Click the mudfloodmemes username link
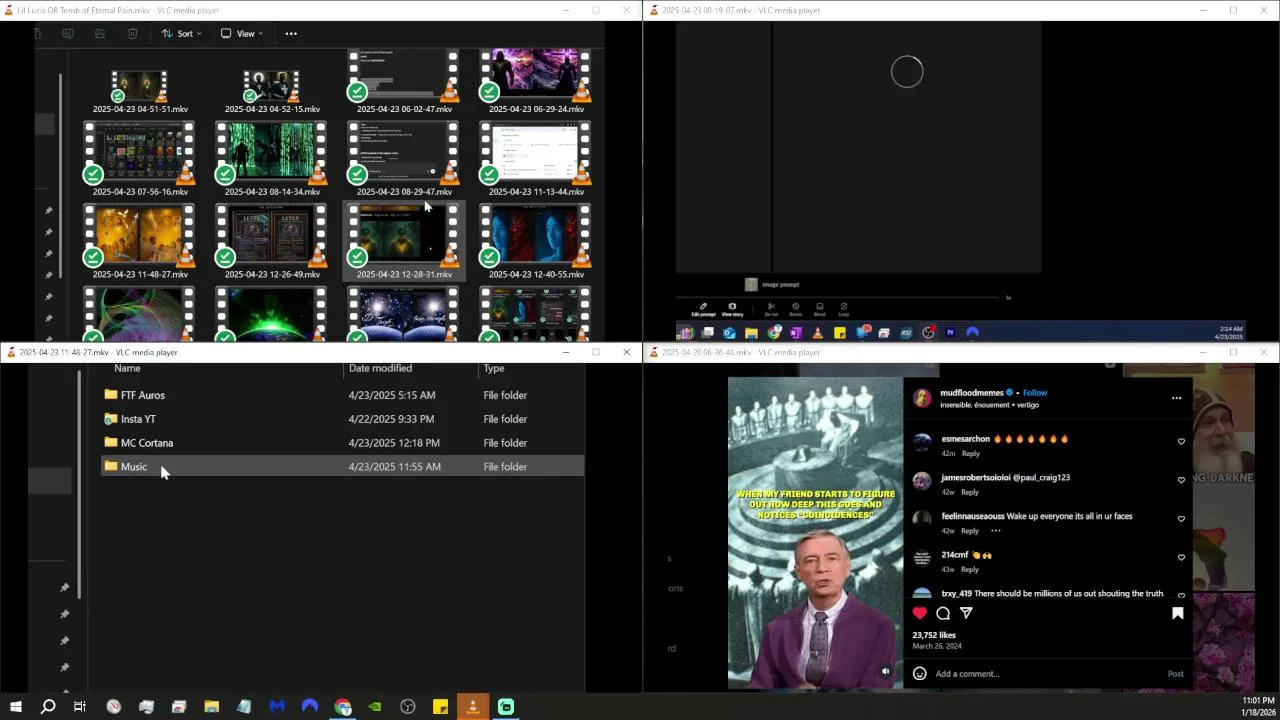 tap(971, 393)
